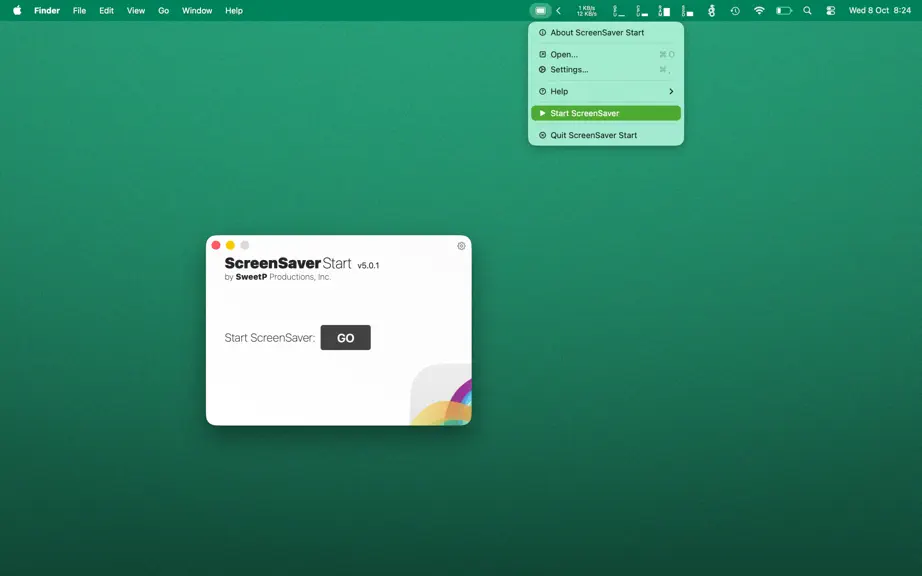Click the ScreenSaver Start title text

[288, 263]
